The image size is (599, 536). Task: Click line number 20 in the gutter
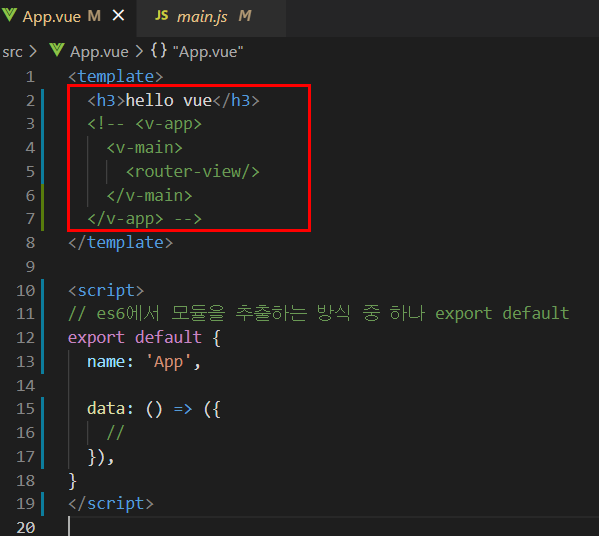[x=26, y=528]
